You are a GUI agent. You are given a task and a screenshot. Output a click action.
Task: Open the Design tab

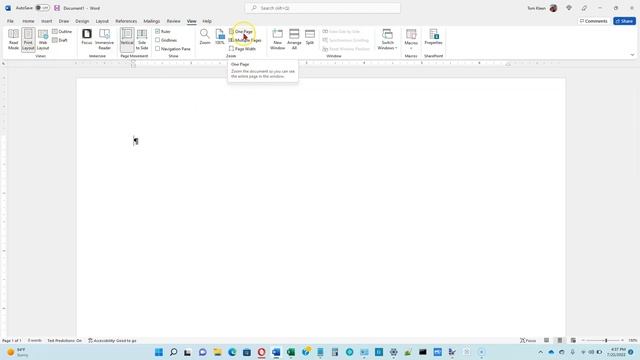pos(82,21)
